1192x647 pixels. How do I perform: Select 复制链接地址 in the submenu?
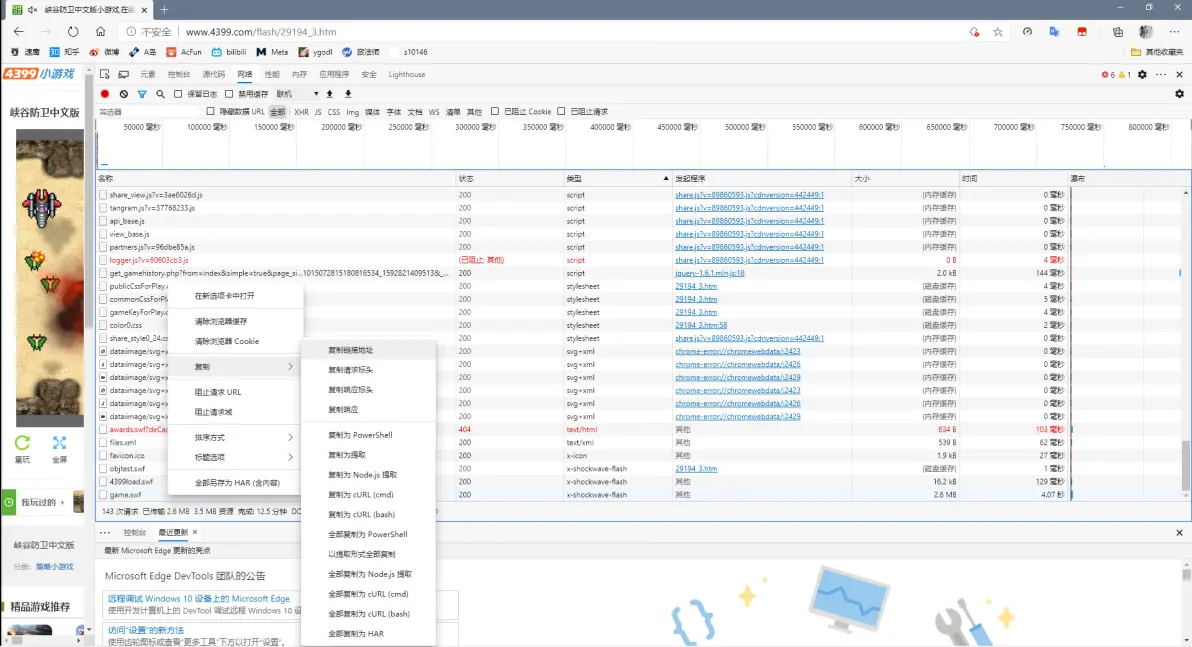tap(368, 350)
